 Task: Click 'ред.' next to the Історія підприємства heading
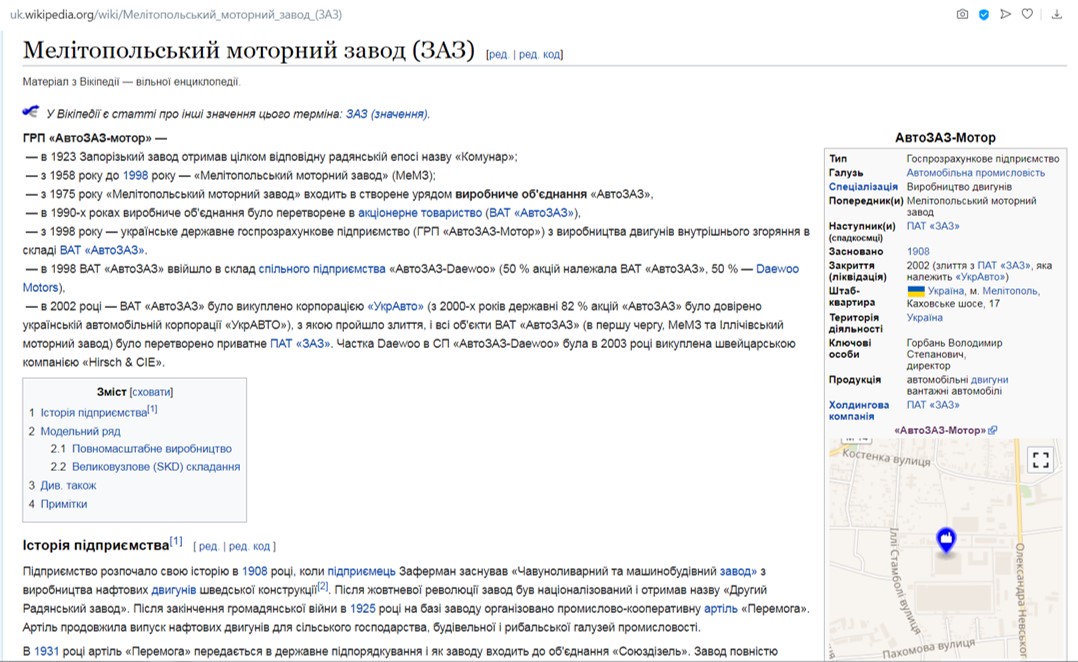208,547
